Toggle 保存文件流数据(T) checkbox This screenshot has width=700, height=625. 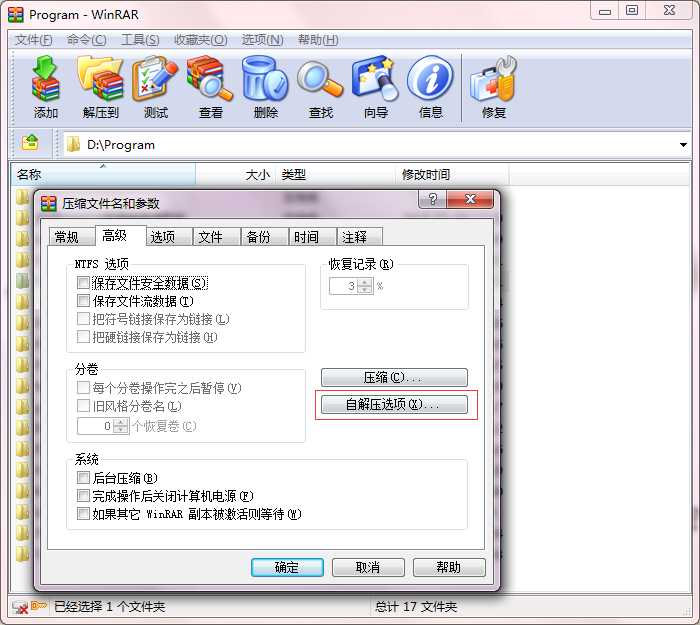pyautogui.click(x=83, y=300)
